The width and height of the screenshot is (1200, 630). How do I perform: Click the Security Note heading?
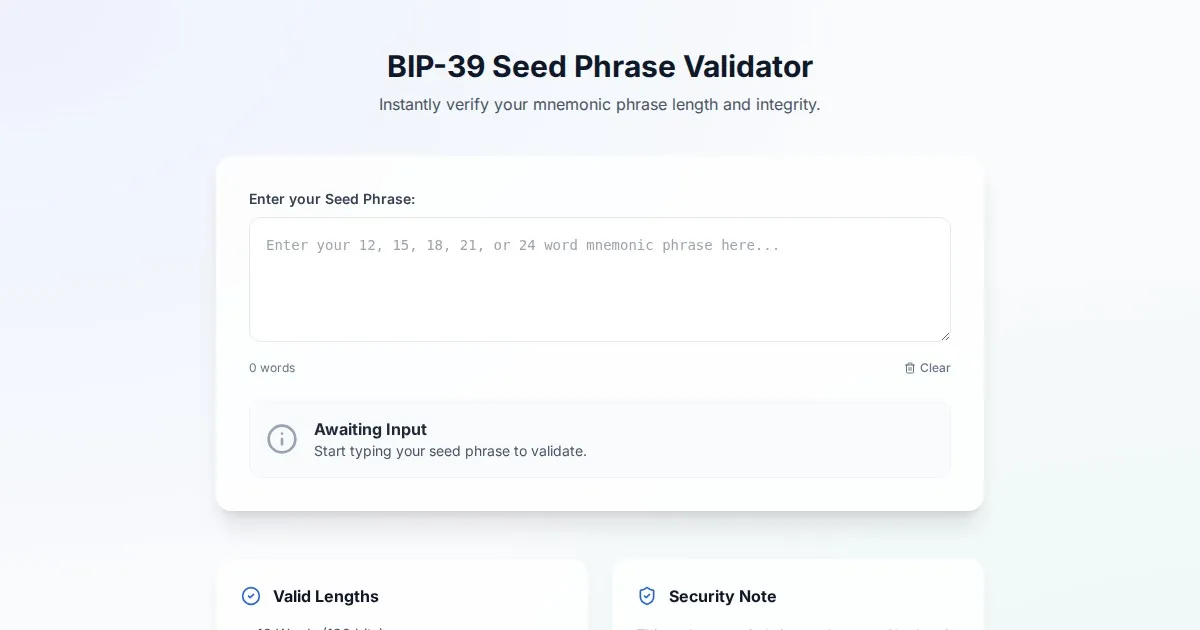tap(722, 596)
